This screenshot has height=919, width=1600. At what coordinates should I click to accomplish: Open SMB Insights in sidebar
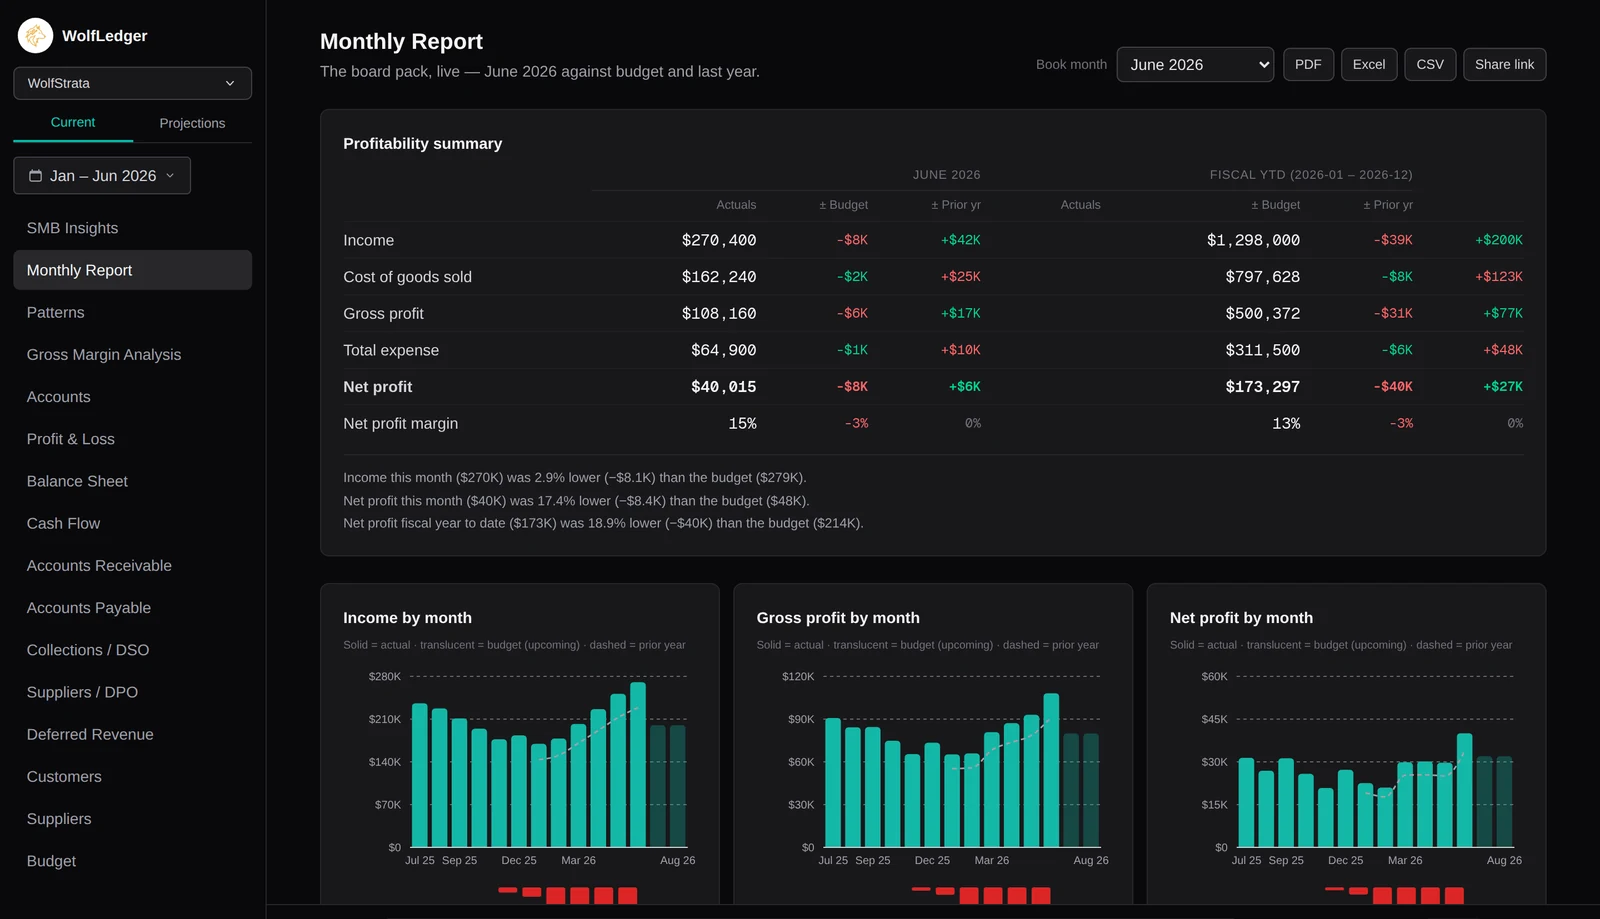[132, 228]
